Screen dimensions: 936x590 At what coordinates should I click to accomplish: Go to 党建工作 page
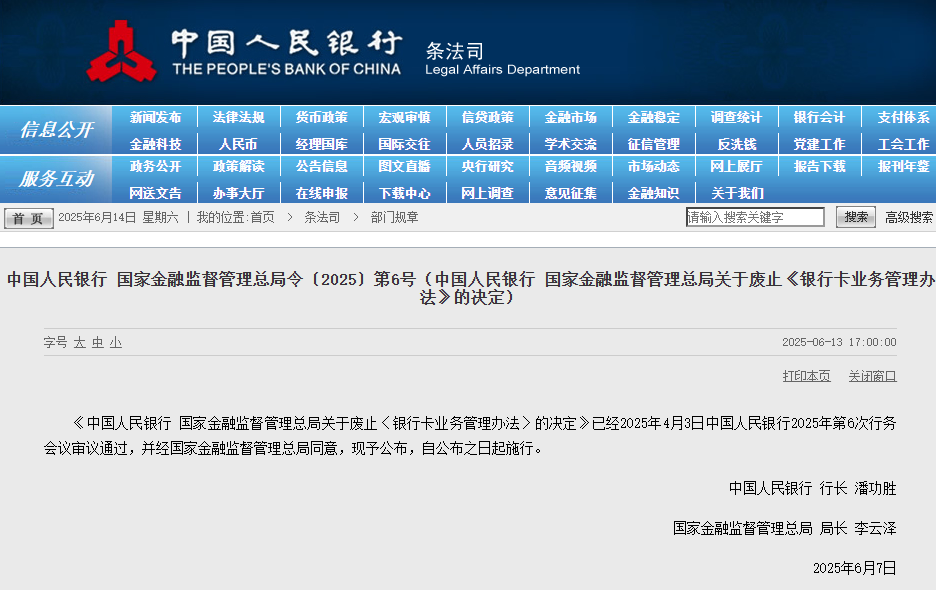[819, 145]
